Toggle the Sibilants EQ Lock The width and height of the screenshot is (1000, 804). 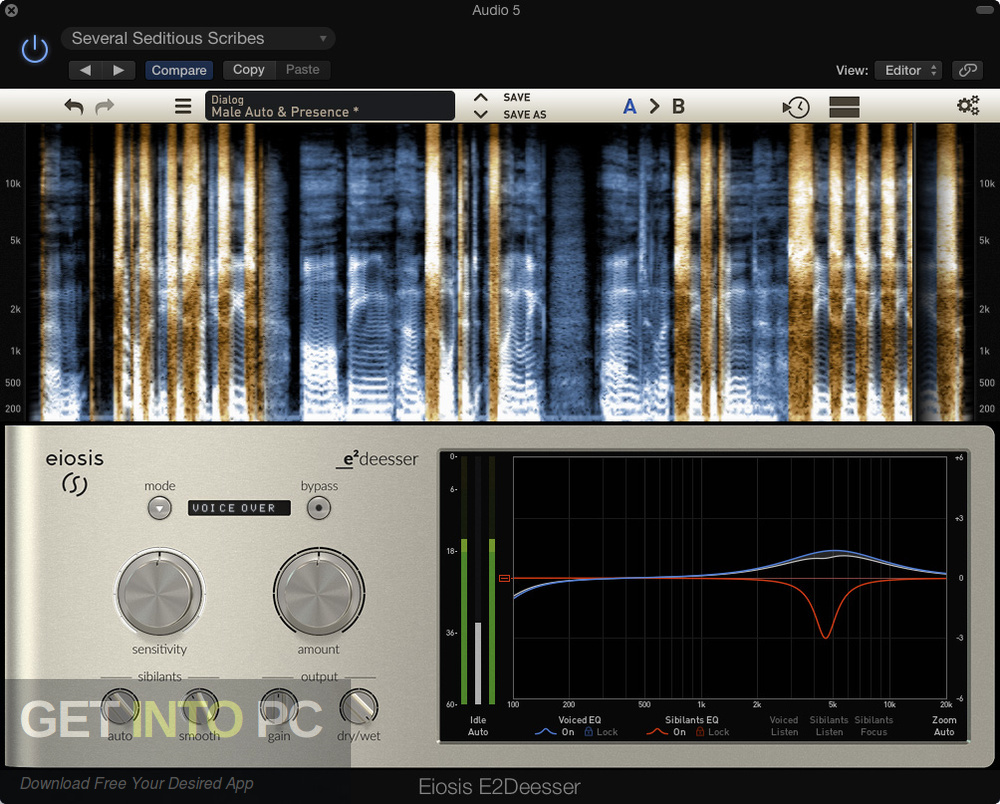[x=712, y=732]
